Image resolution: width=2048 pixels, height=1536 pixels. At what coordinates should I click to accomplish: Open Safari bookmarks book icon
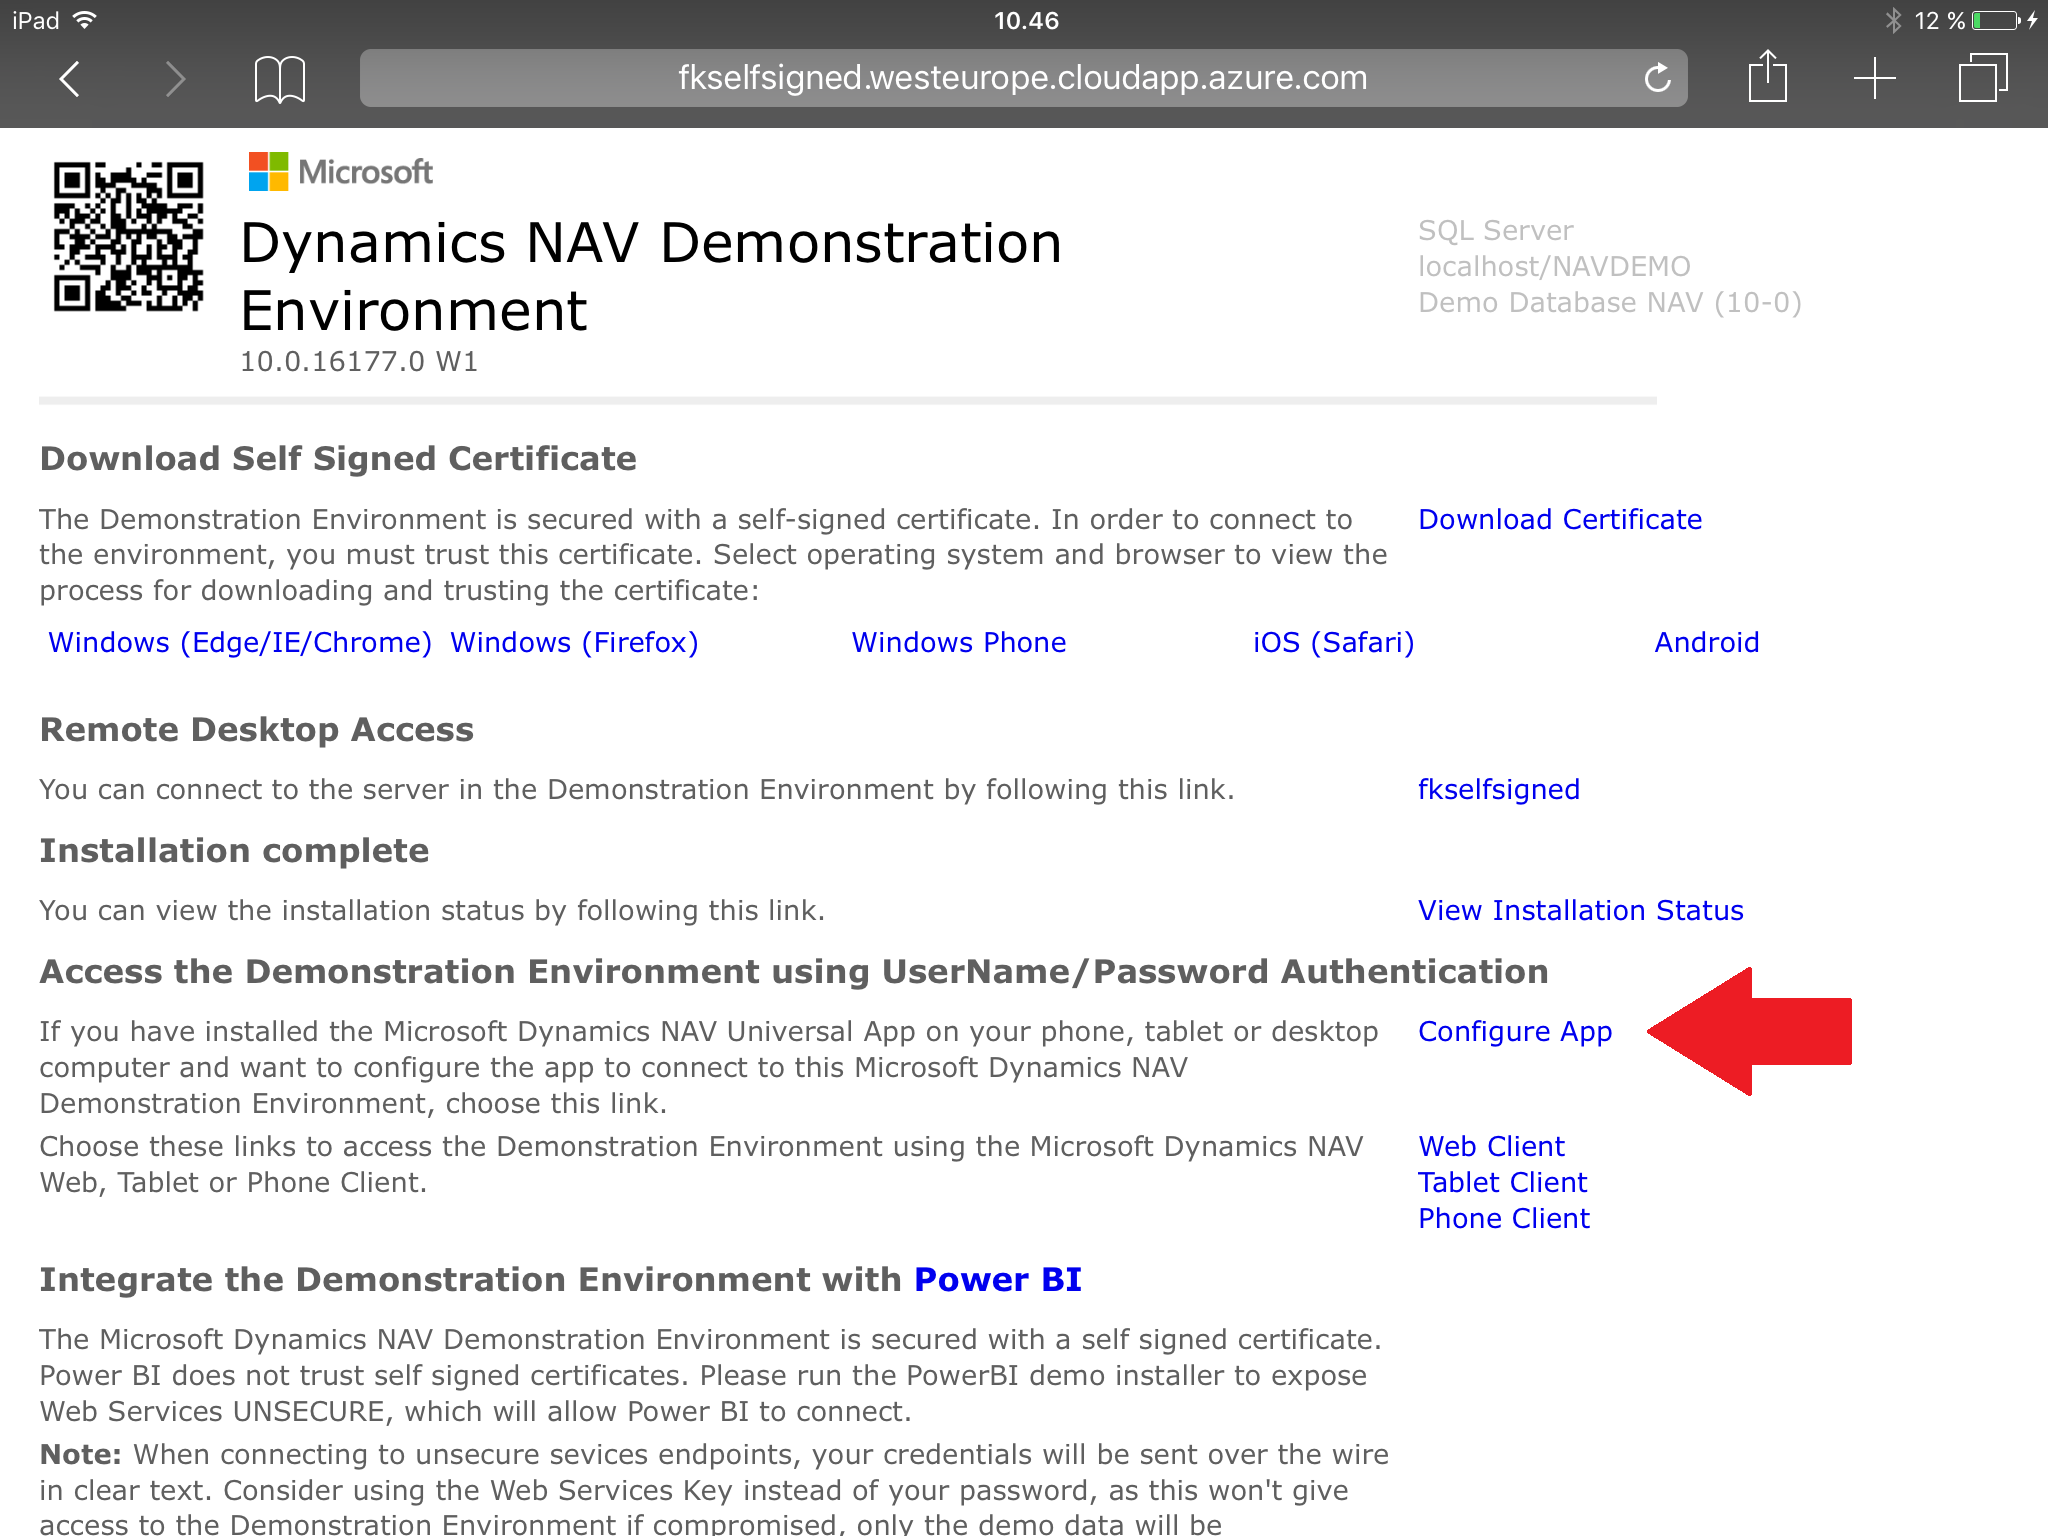point(279,78)
